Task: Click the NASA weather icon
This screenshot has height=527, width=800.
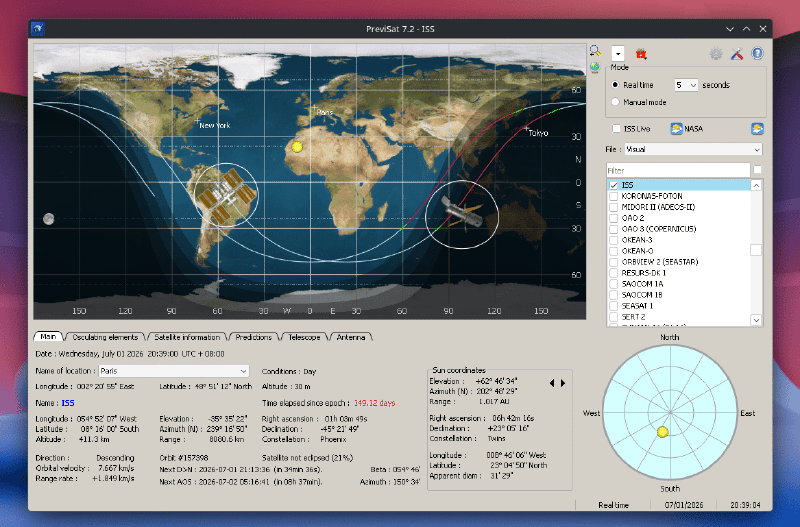Action: tap(676, 129)
